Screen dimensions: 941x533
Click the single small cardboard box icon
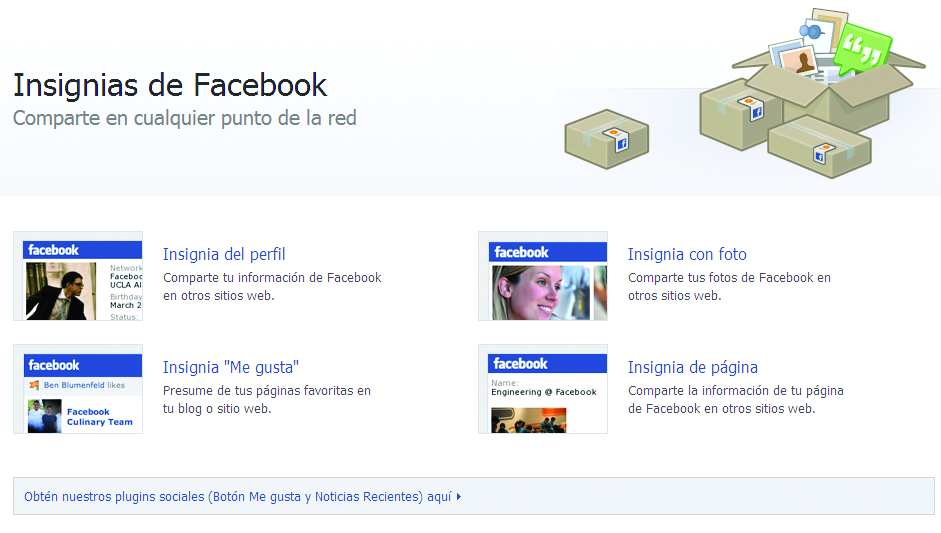[607, 139]
